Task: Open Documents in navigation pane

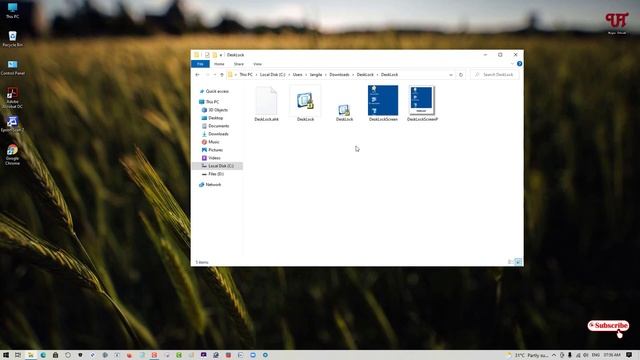Action: point(215,126)
